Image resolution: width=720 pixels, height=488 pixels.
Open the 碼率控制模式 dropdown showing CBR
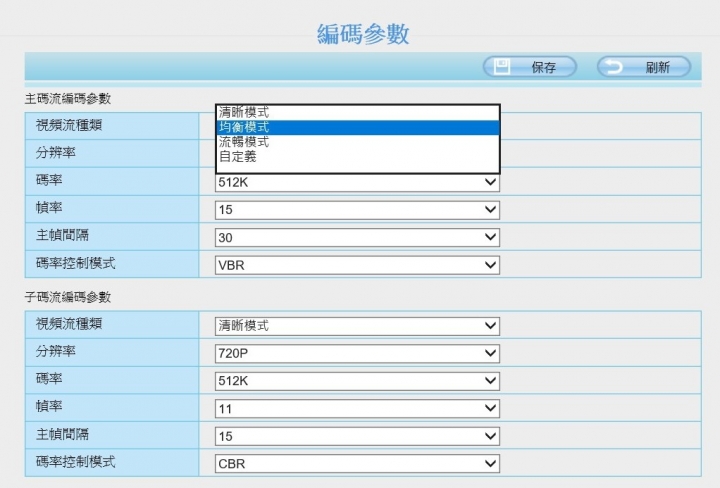coord(357,463)
